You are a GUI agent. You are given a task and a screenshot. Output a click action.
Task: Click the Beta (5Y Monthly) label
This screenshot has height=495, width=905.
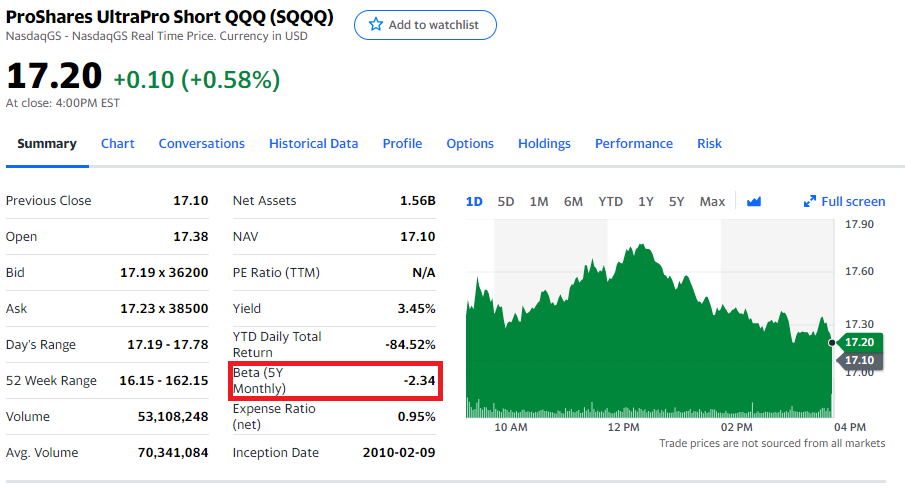259,381
